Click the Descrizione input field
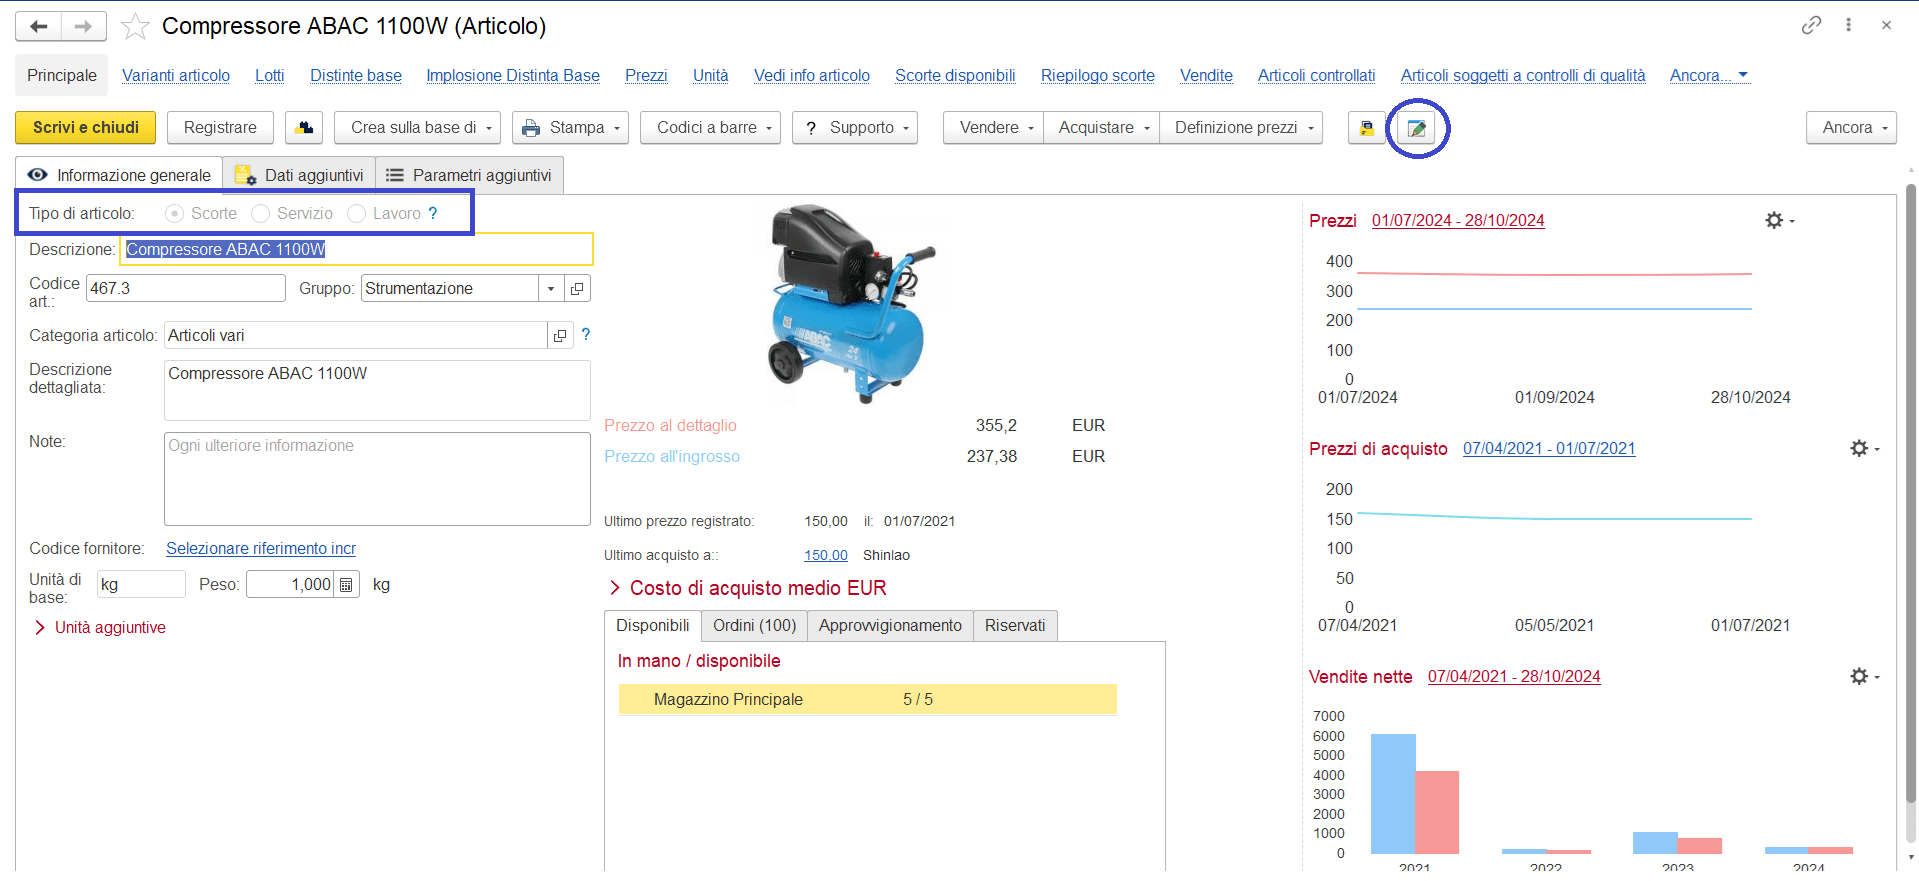This screenshot has width=1919, height=881. (357, 249)
